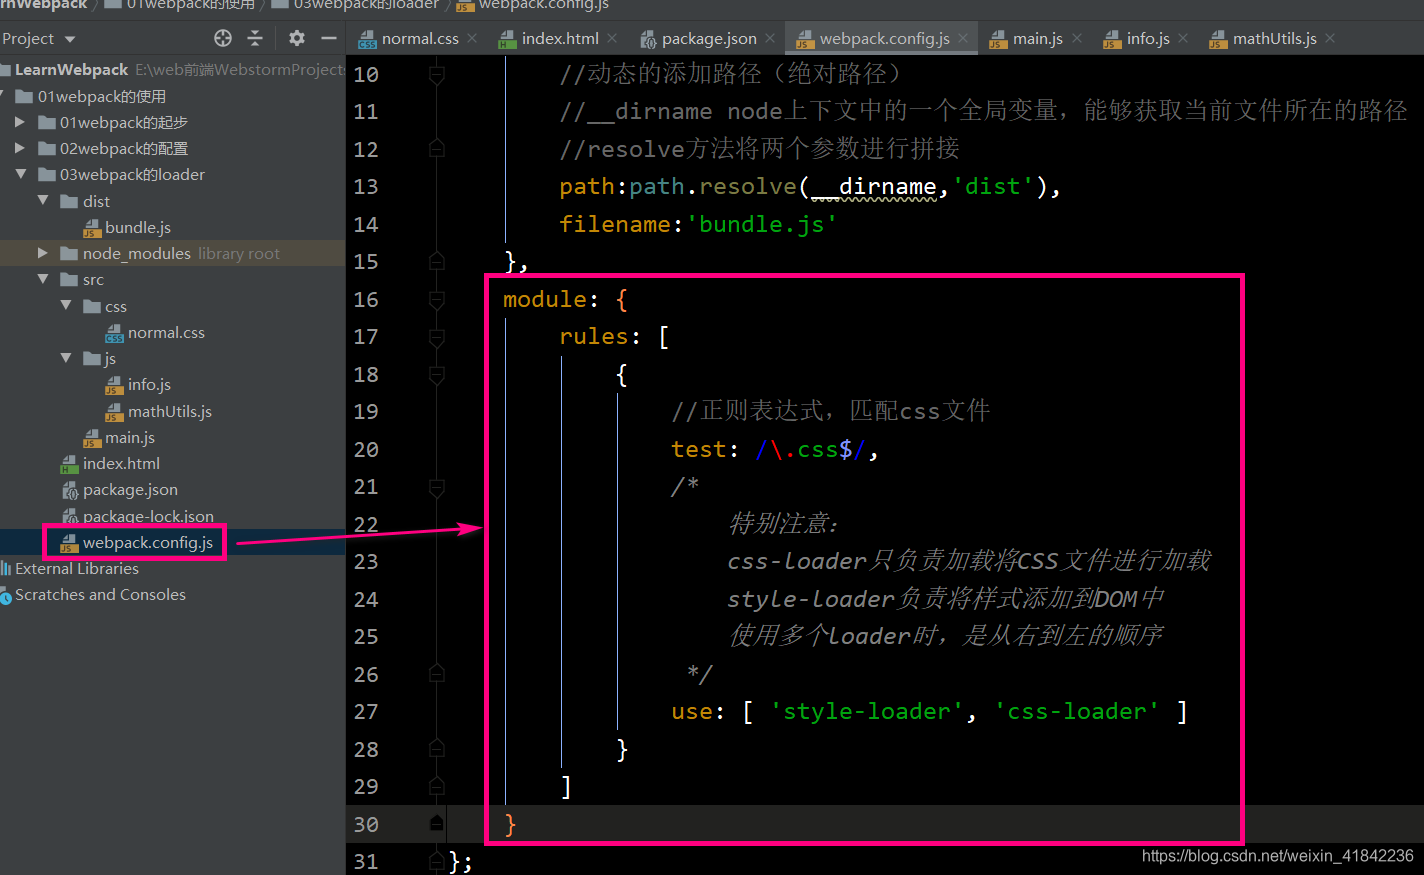This screenshot has height=875, width=1424.
Task: Click 'style-loader' string on line 27
Action: 866,711
